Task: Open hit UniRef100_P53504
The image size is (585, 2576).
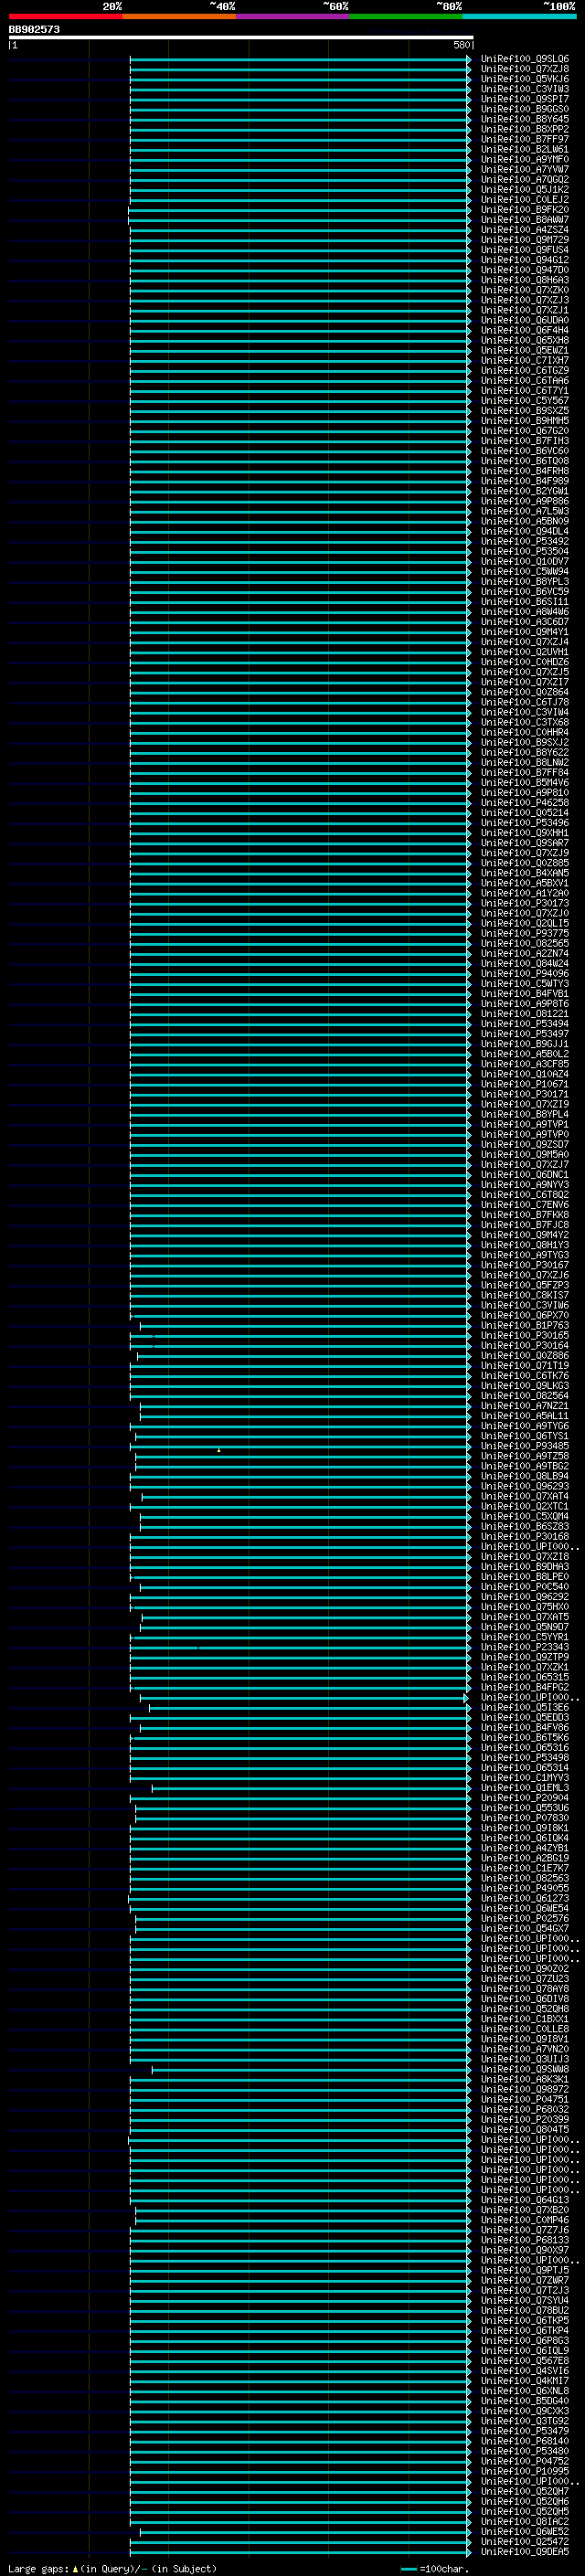Action: pos(525,551)
